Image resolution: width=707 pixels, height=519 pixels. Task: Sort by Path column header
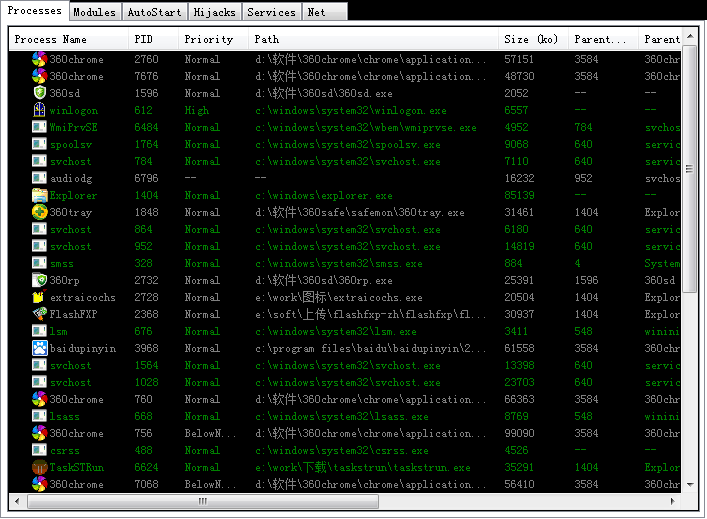(x=373, y=39)
